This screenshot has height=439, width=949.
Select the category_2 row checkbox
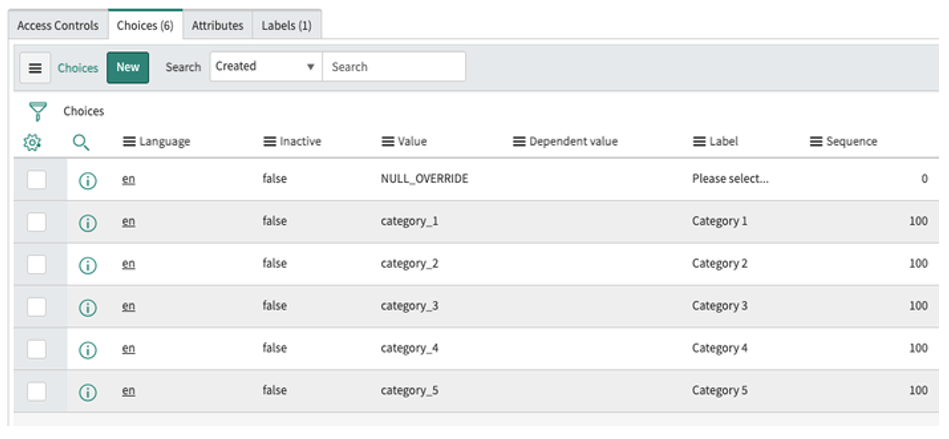[37, 264]
